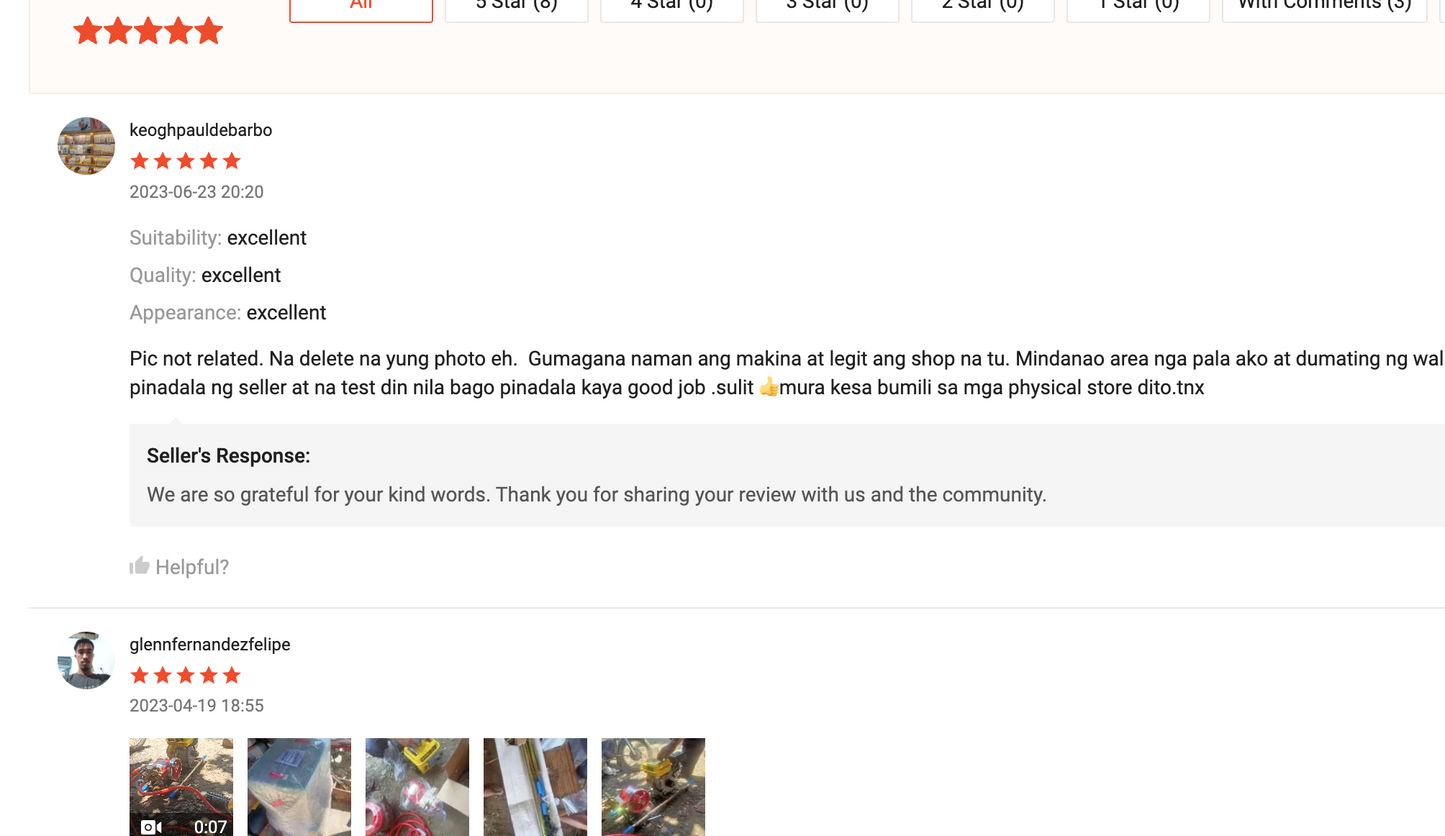Click the video camera icon on thumbnail
This screenshot has height=836, width=1445.
(x=151, y=827)
